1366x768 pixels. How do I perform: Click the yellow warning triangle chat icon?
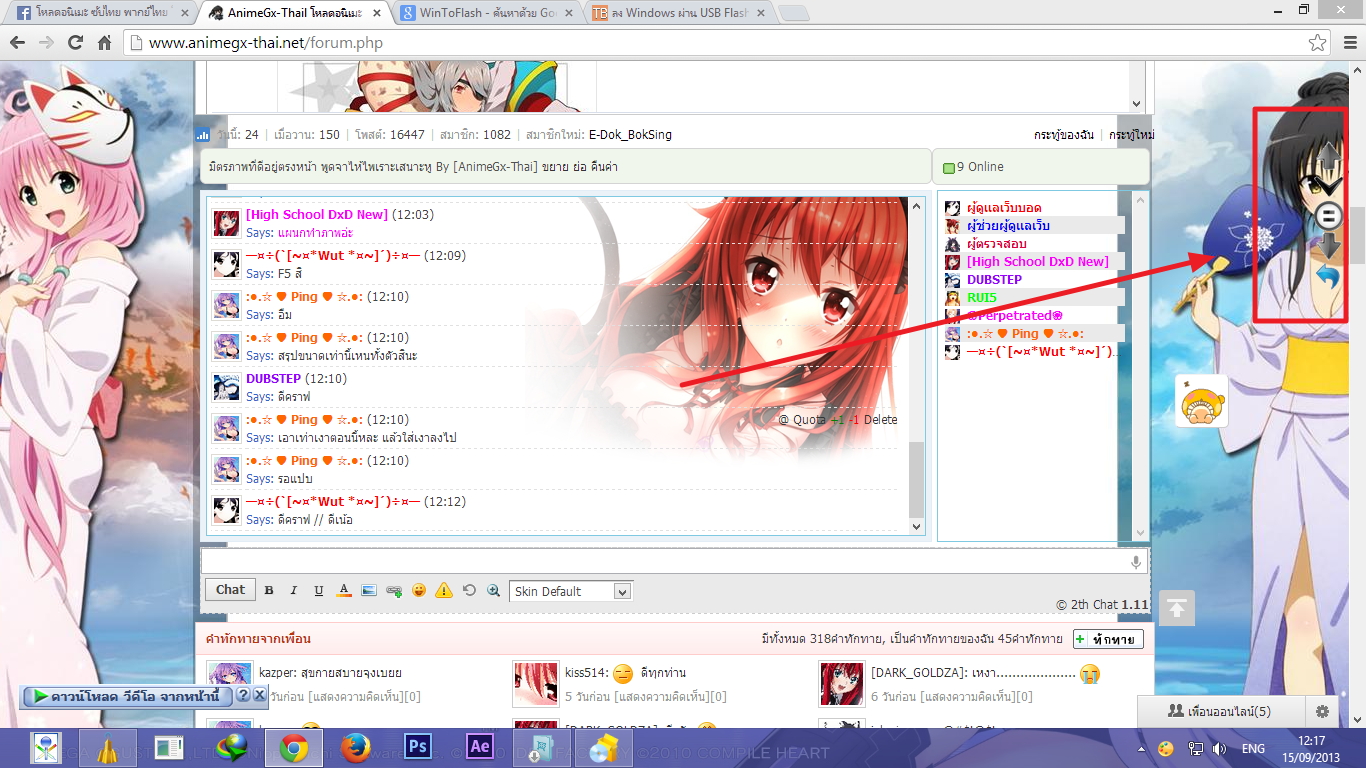pos(444,591)
